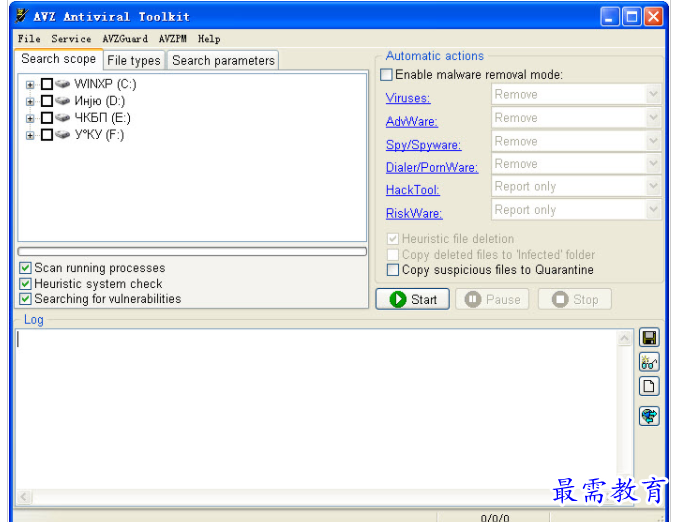Image resolution: width=674 pixels, height=522 pixels.
Task: Open the AVZPM menu
Action: pos(173,39)
